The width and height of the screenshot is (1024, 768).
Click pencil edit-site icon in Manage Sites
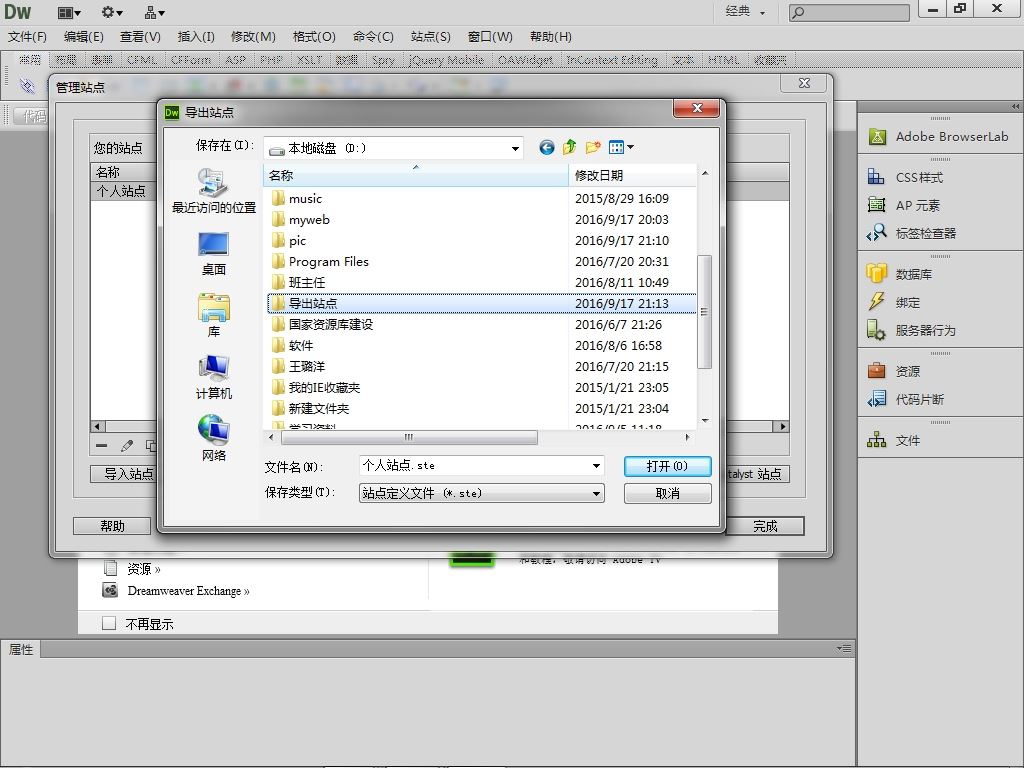click(127, 445)
